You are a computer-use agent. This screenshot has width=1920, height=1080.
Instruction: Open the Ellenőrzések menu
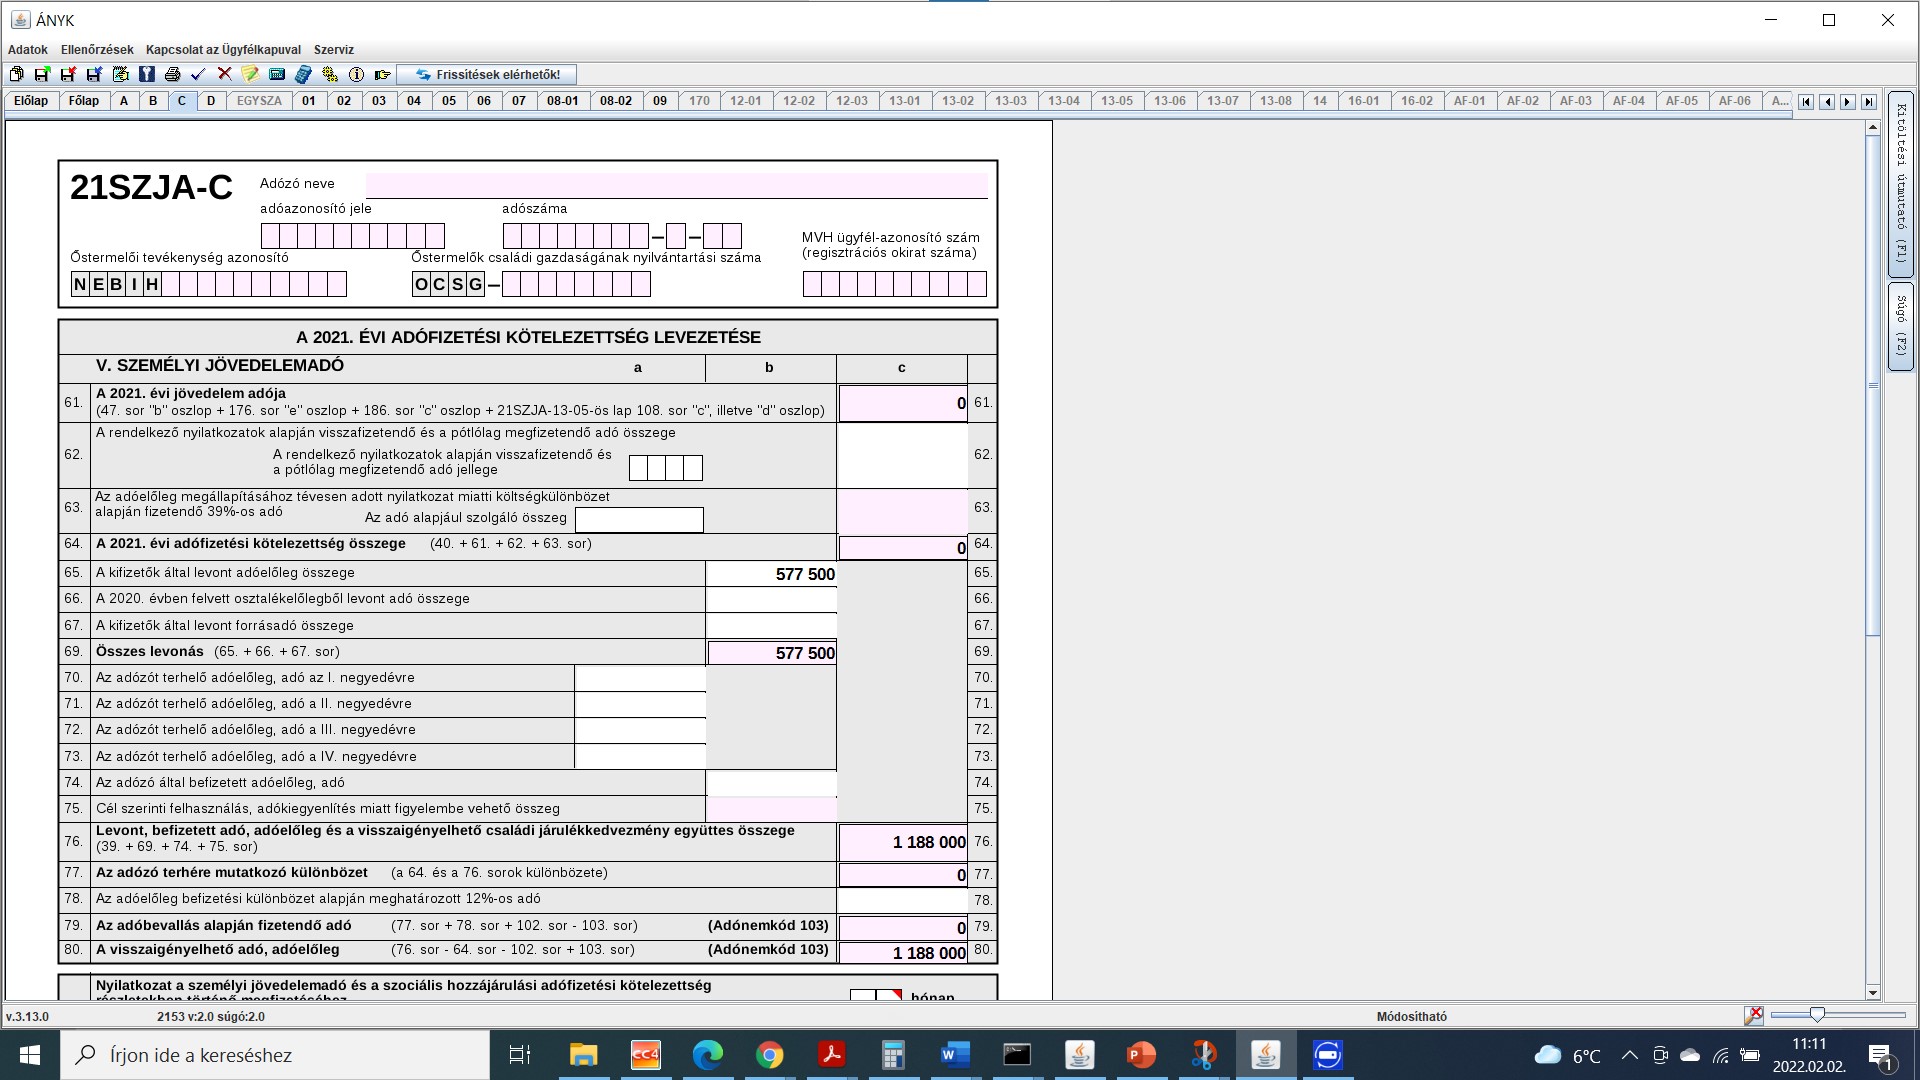96,49
